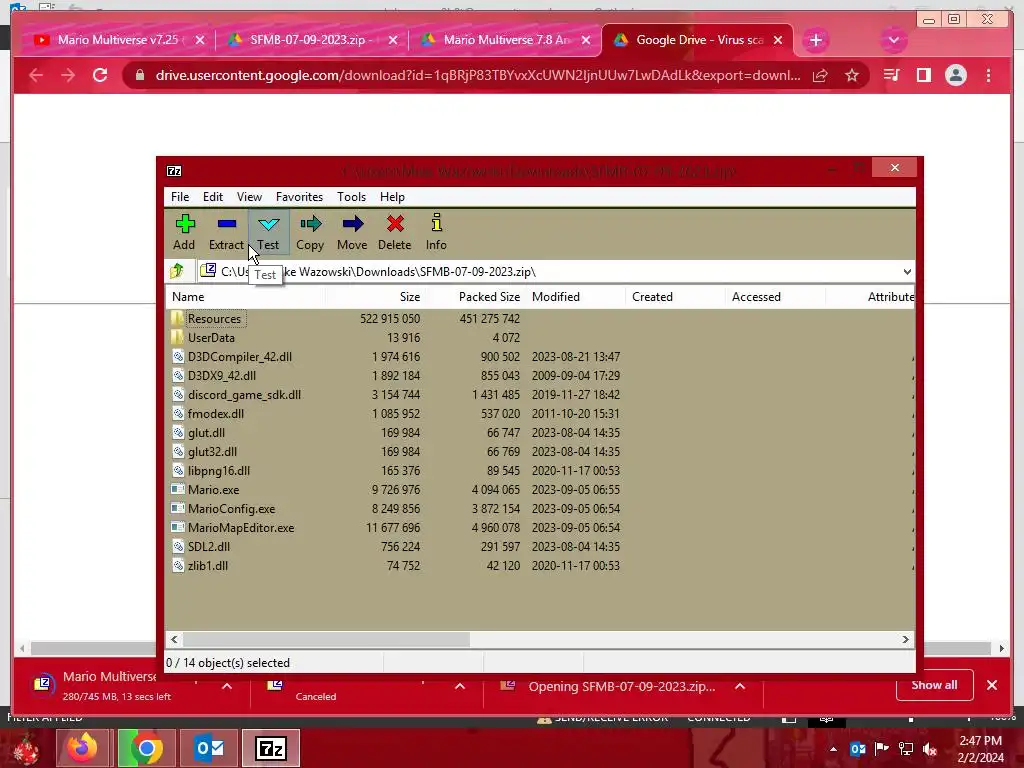Bookmark this page with star icon
This screenshot has width=1024, height=768.
tap(852, 76)
